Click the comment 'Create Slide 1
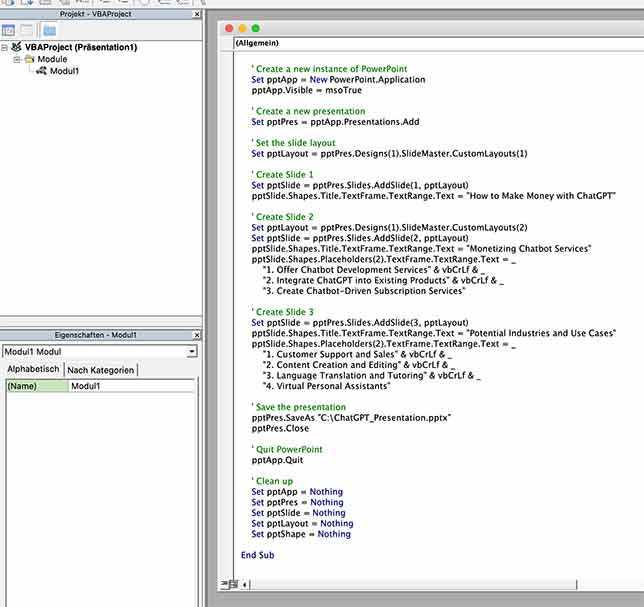This screenshot has width=644, height=607. click(282, 175)
